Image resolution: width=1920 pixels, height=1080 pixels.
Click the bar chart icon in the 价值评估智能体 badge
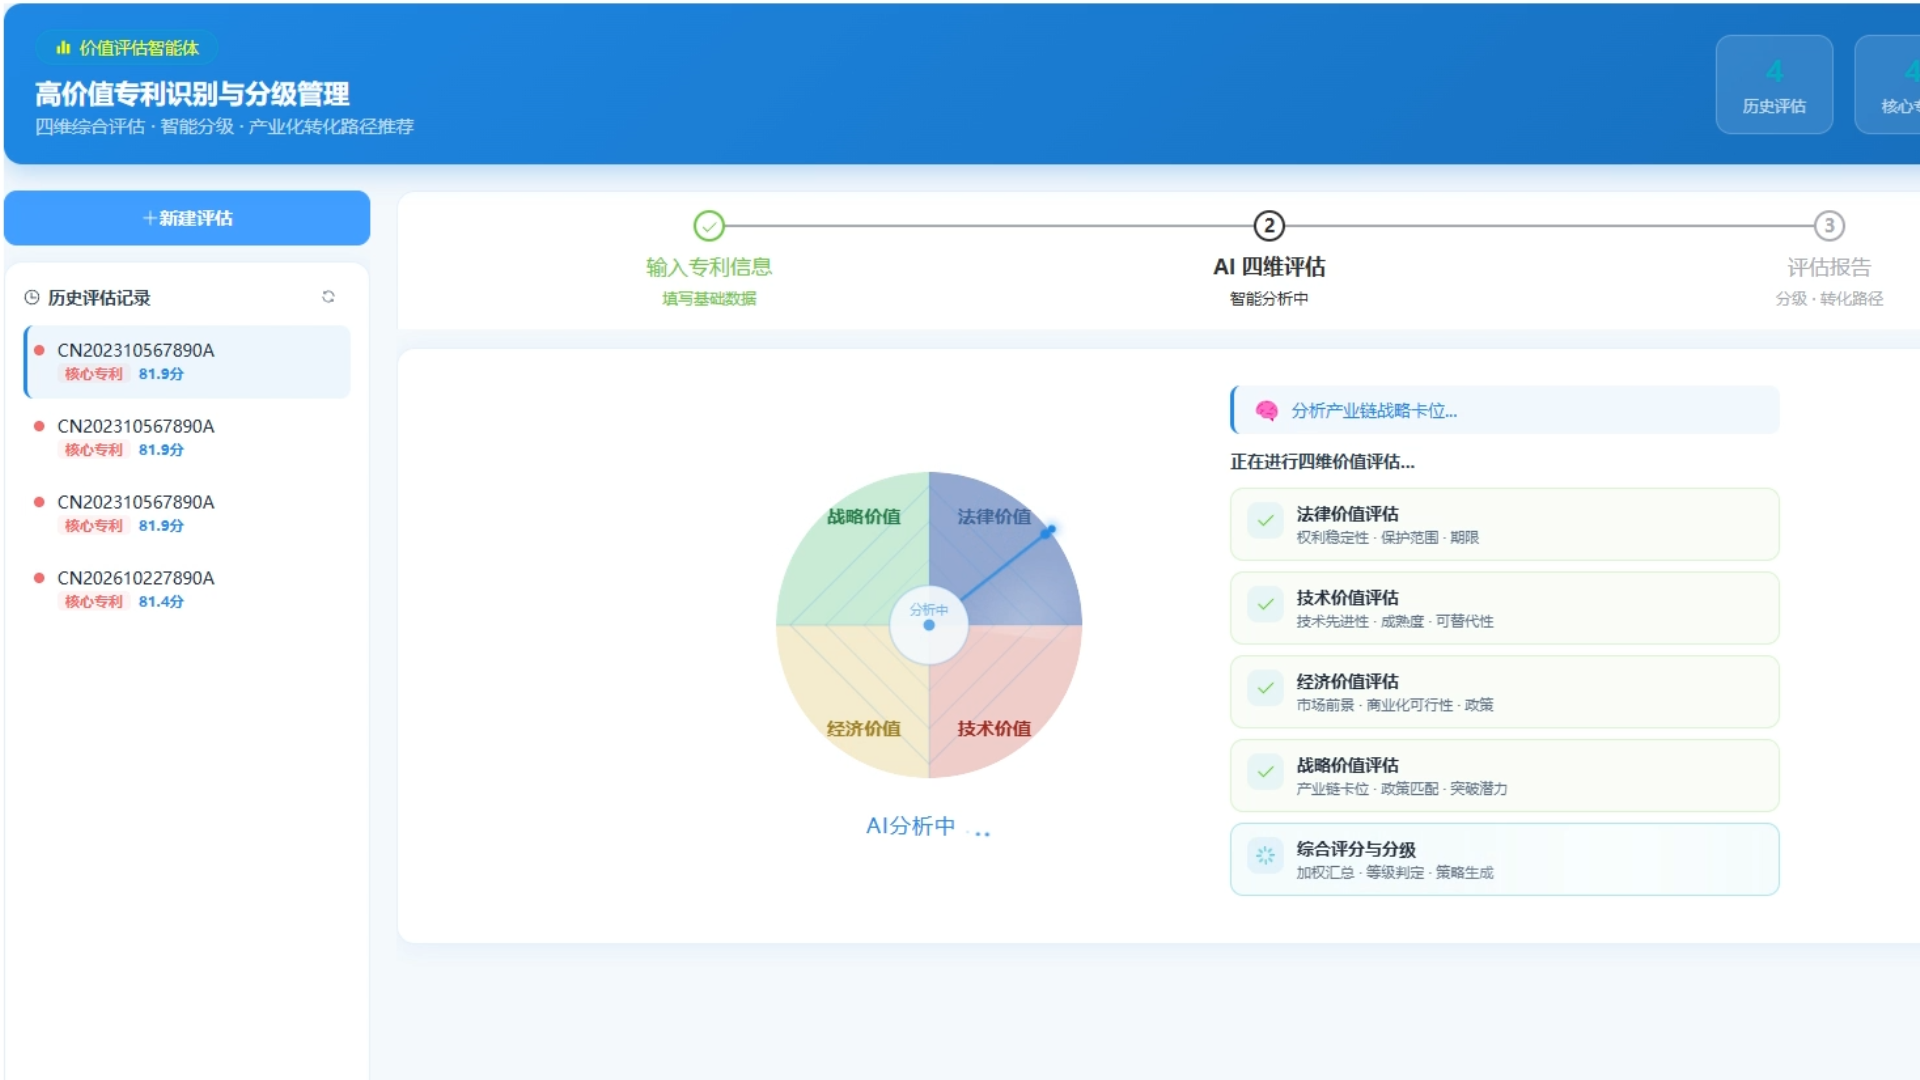(64, 48)
